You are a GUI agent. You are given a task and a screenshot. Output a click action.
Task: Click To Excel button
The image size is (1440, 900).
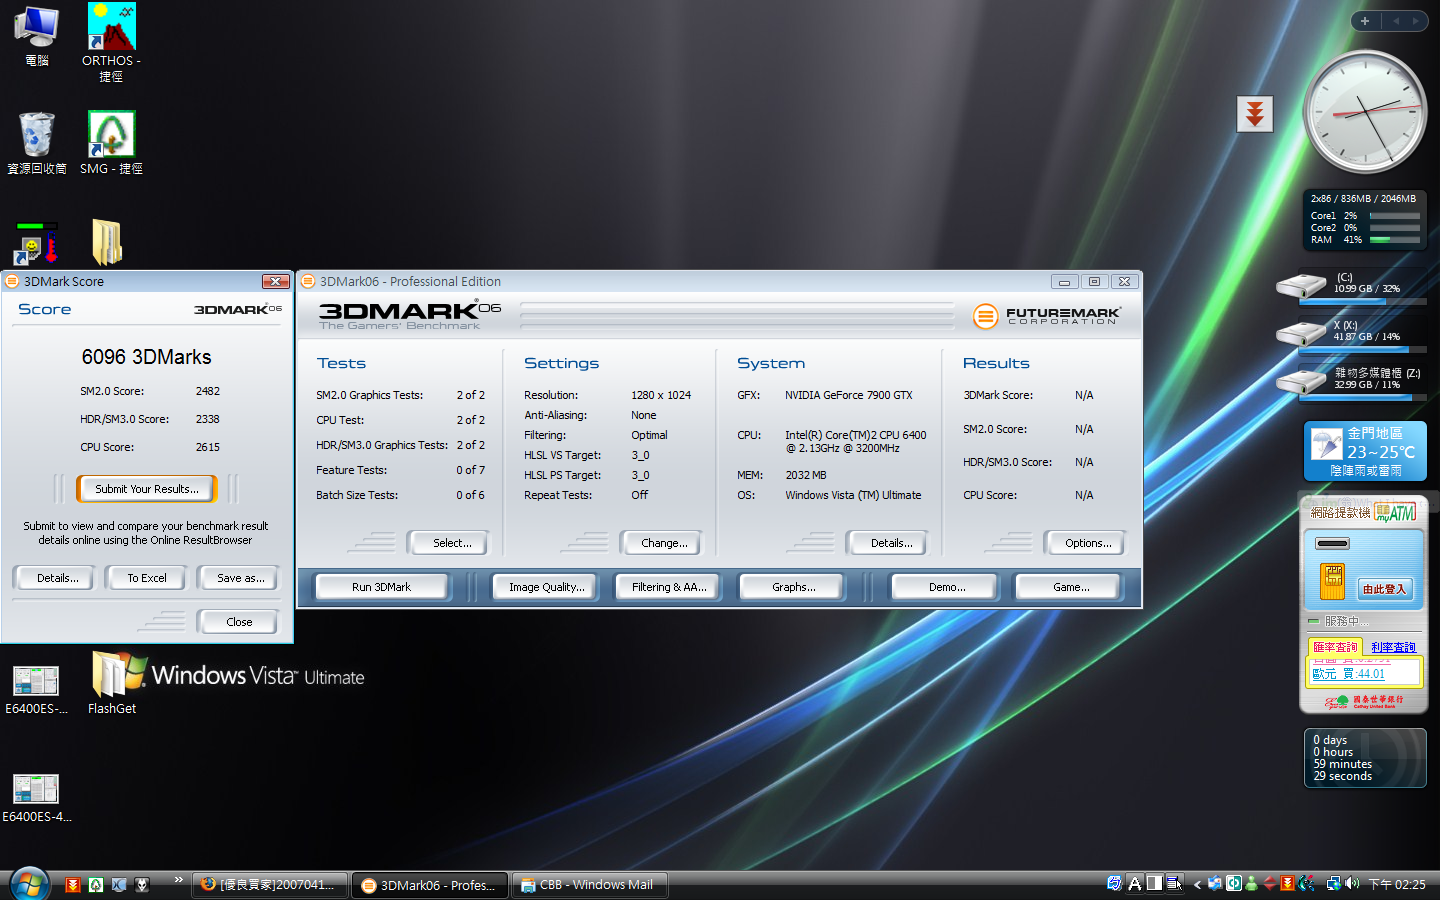pyautogui.click(x=147, y=578)
